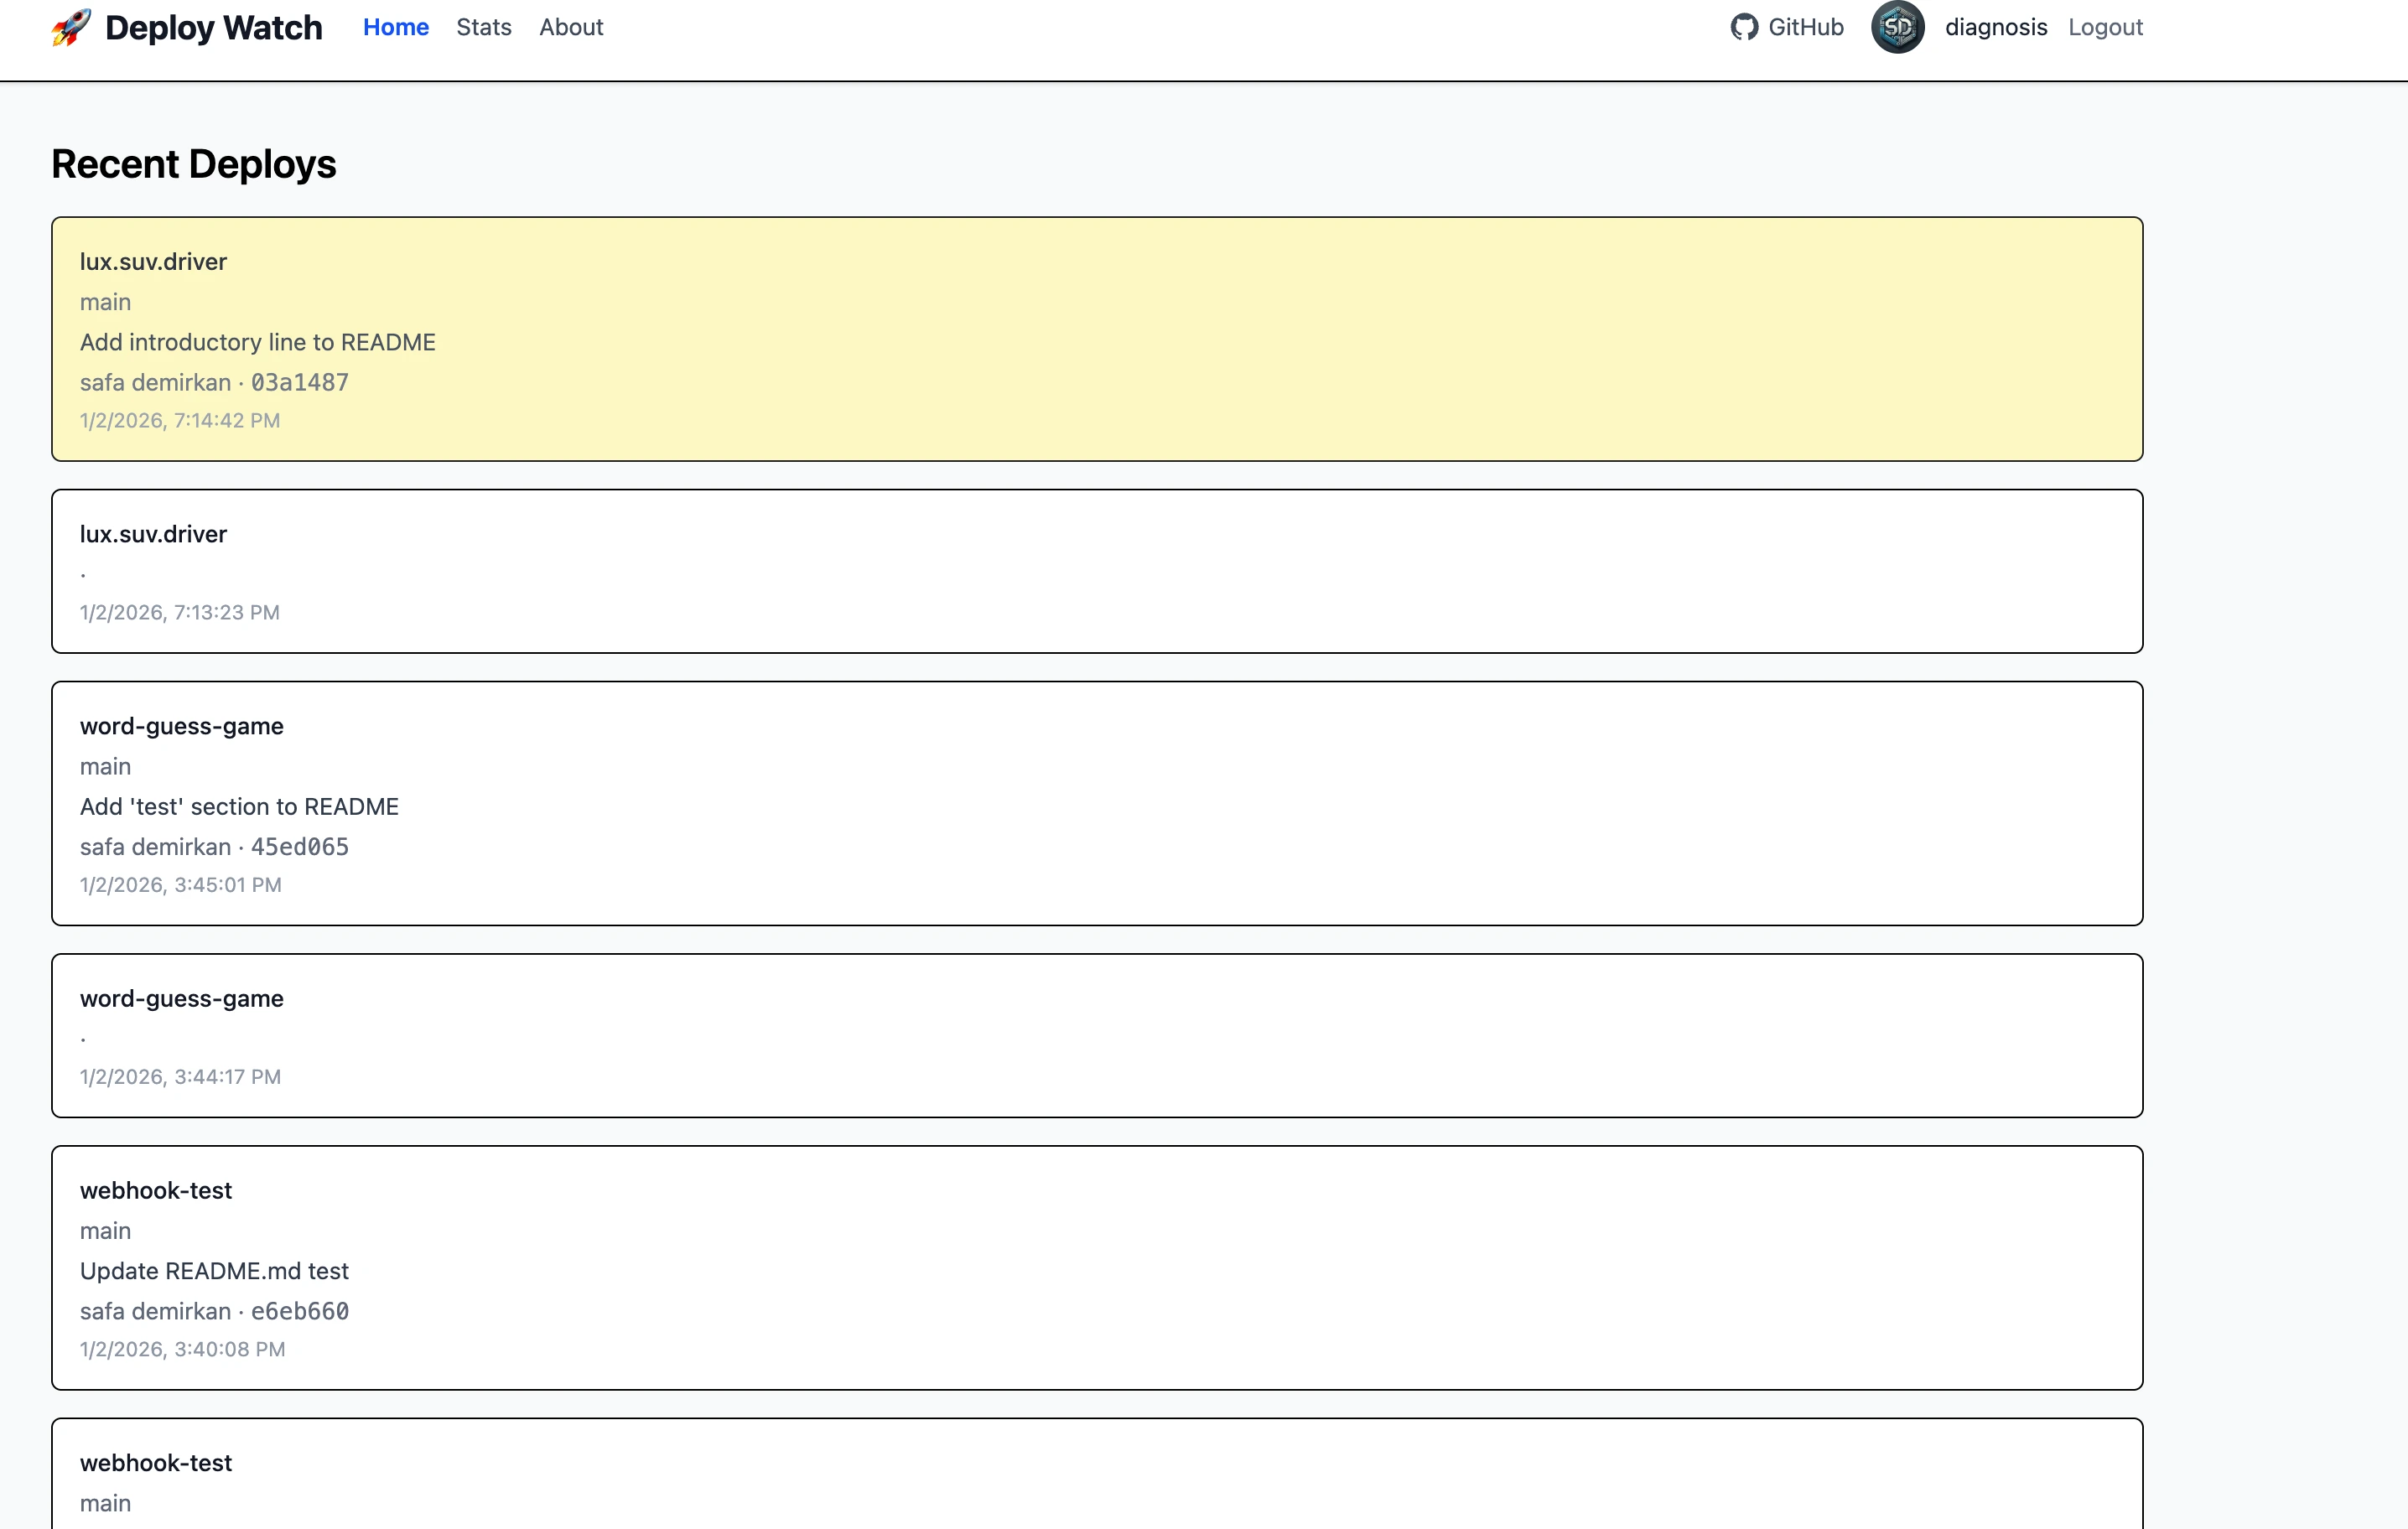The width and height of the screenshot is (2408, 1529).
Task: Select the Home navigation tab
Action: point(395,27)
